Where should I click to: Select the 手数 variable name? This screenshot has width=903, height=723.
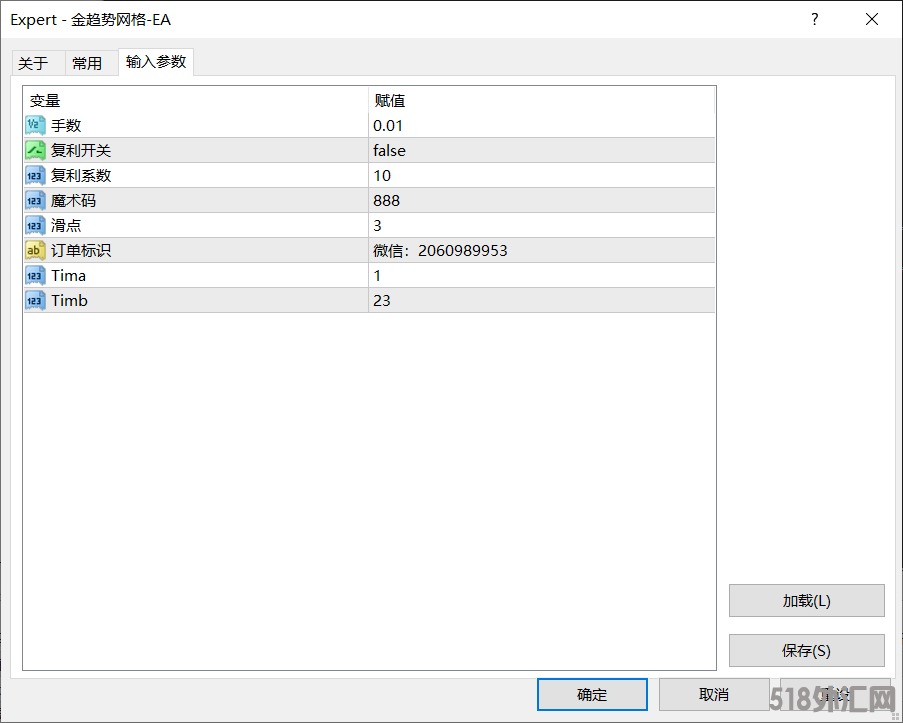[66, 125]
